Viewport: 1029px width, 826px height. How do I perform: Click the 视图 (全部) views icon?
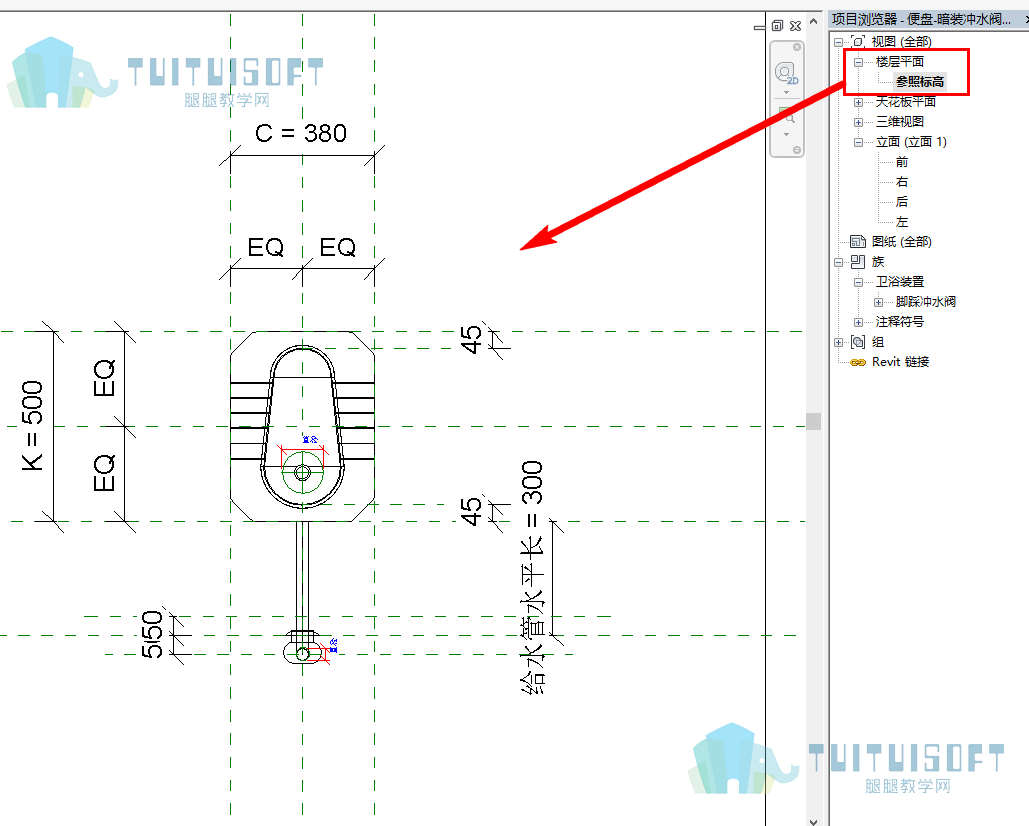858,41
